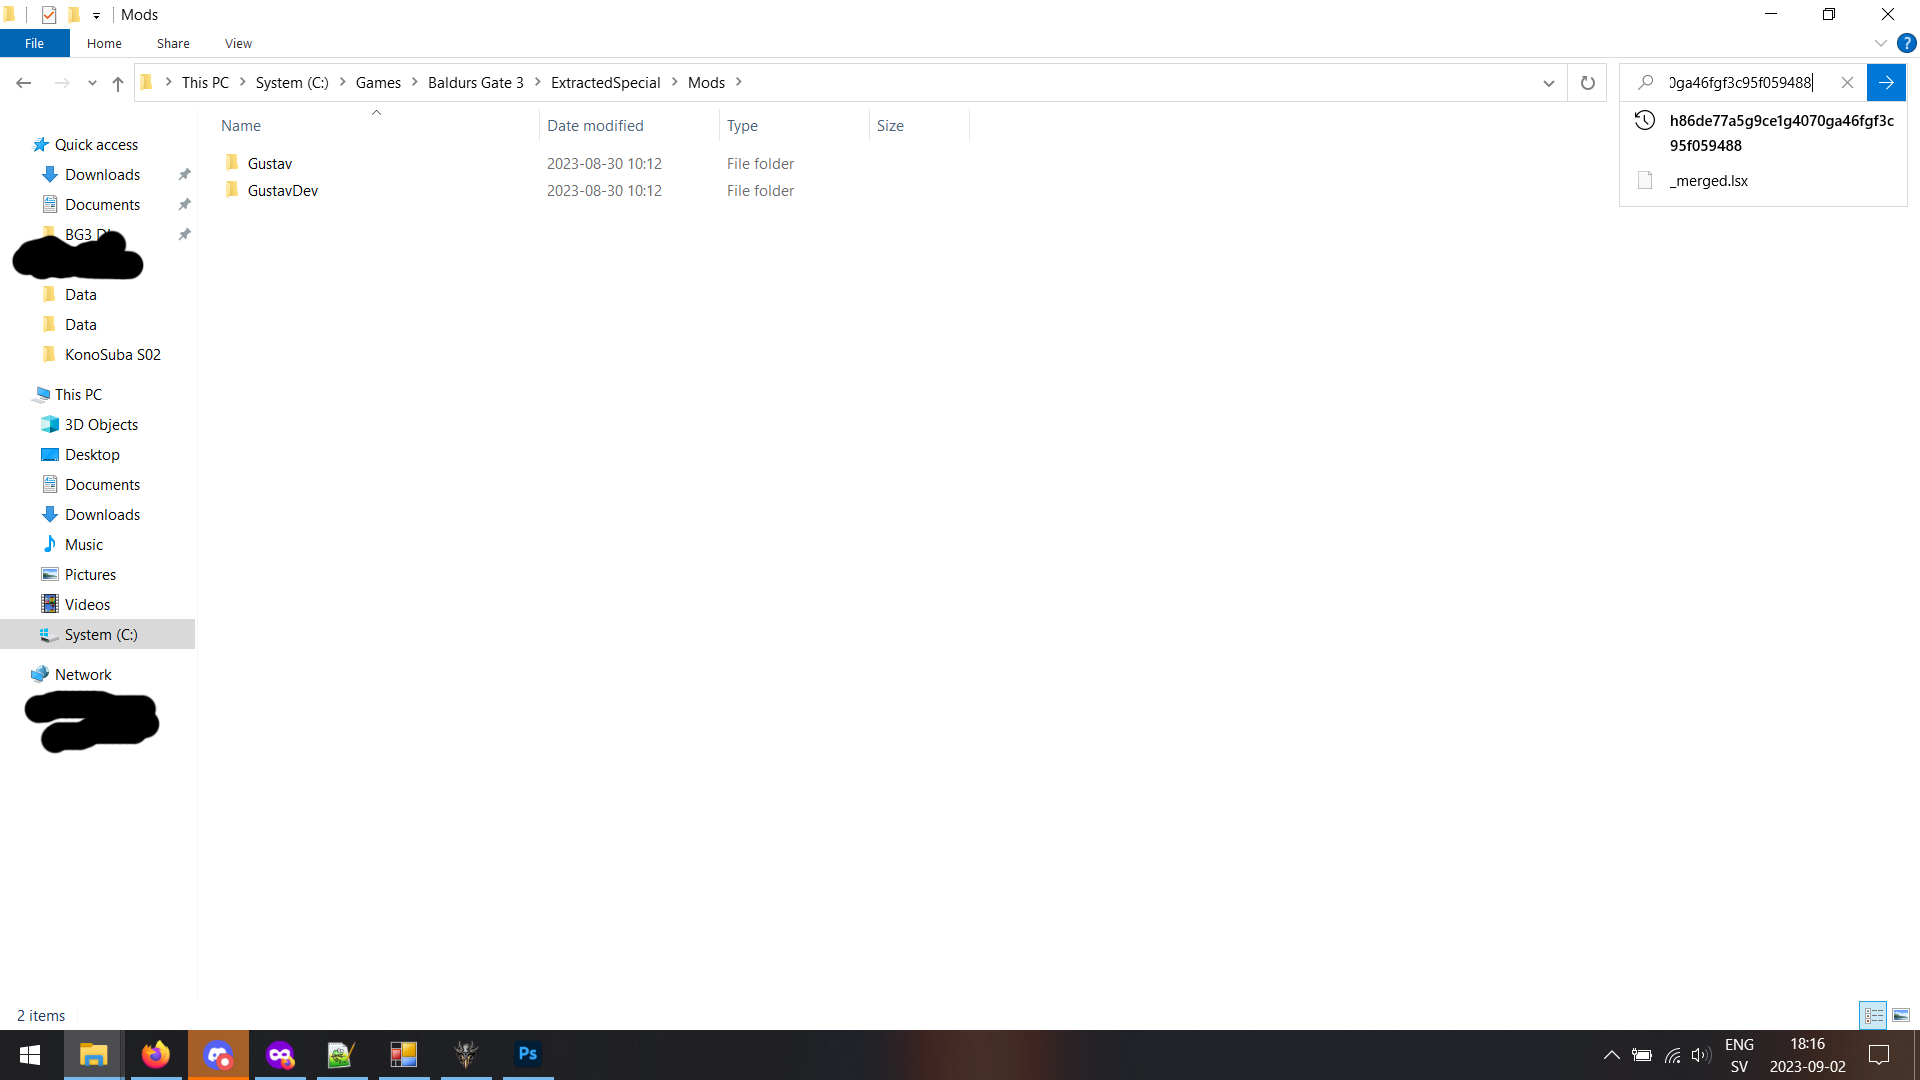Click the Gustav folder icon

tap(232, 163)
